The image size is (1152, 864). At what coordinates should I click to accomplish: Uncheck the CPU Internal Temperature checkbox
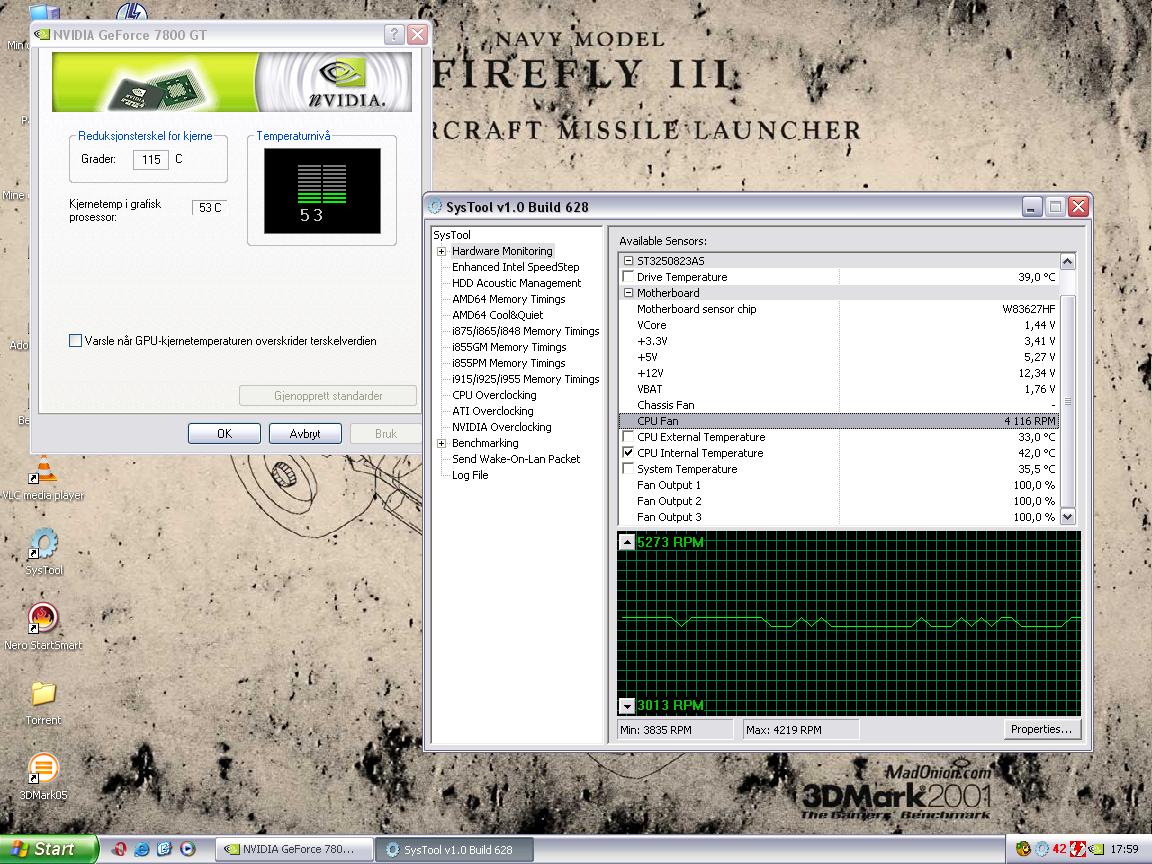628,453
